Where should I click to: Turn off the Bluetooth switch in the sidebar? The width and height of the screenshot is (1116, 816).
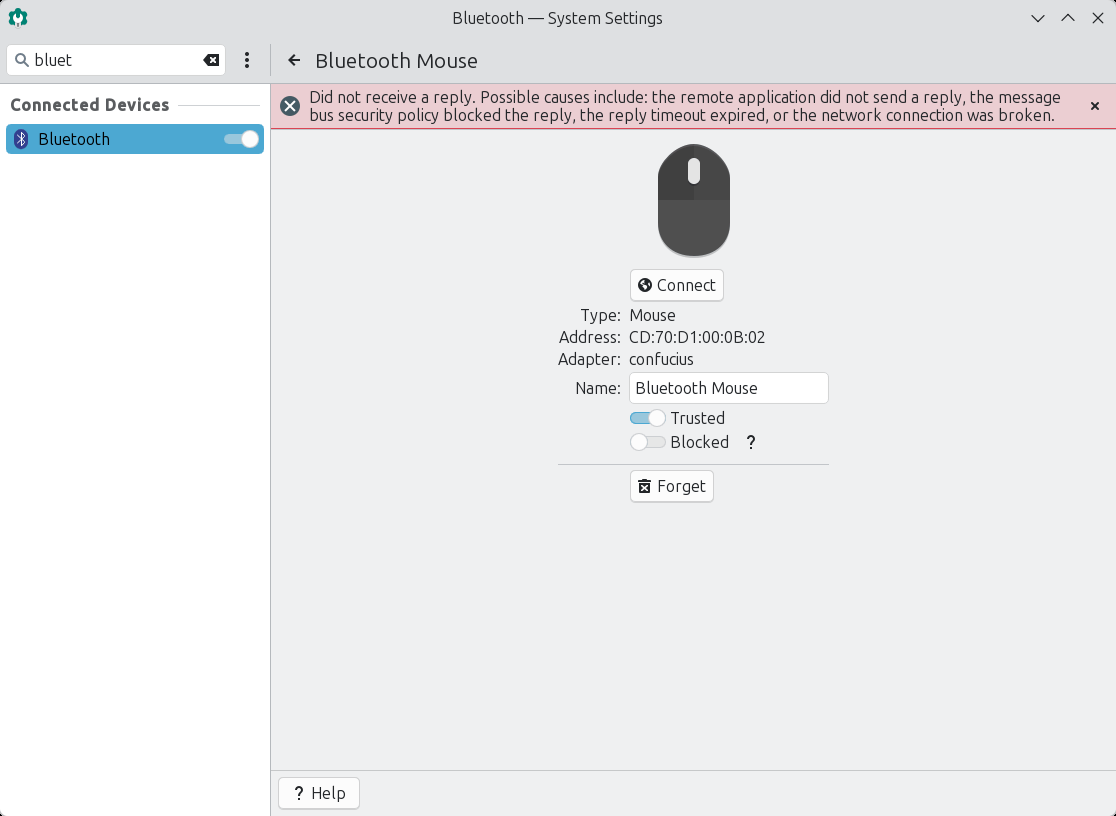(x=242, y=139)
